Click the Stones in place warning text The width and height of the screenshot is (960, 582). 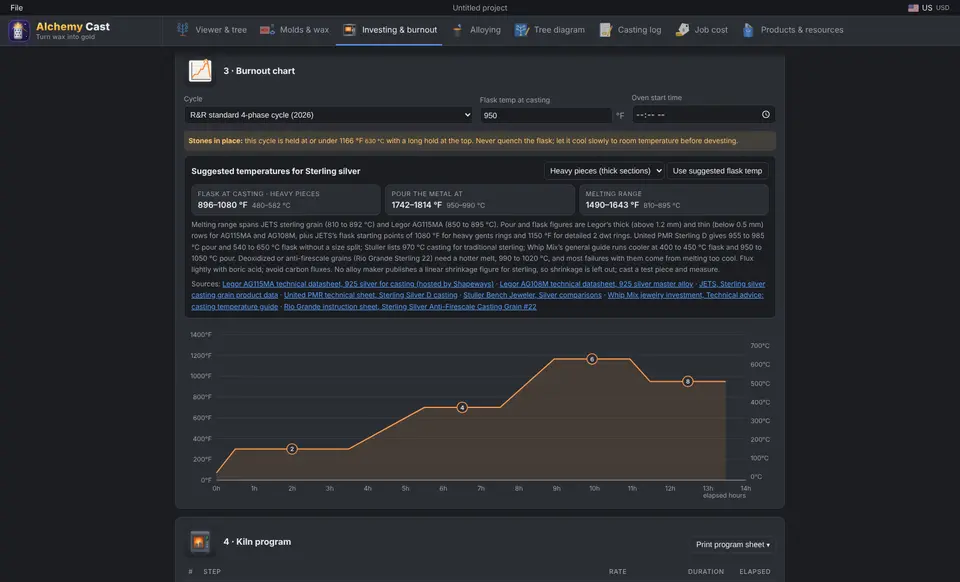point(463,141)
